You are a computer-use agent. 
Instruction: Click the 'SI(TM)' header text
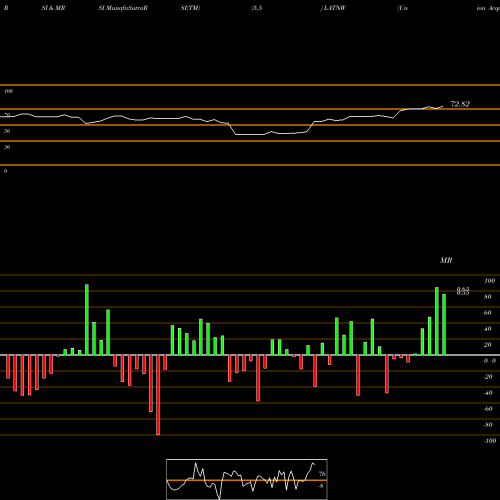coord(190,8)
